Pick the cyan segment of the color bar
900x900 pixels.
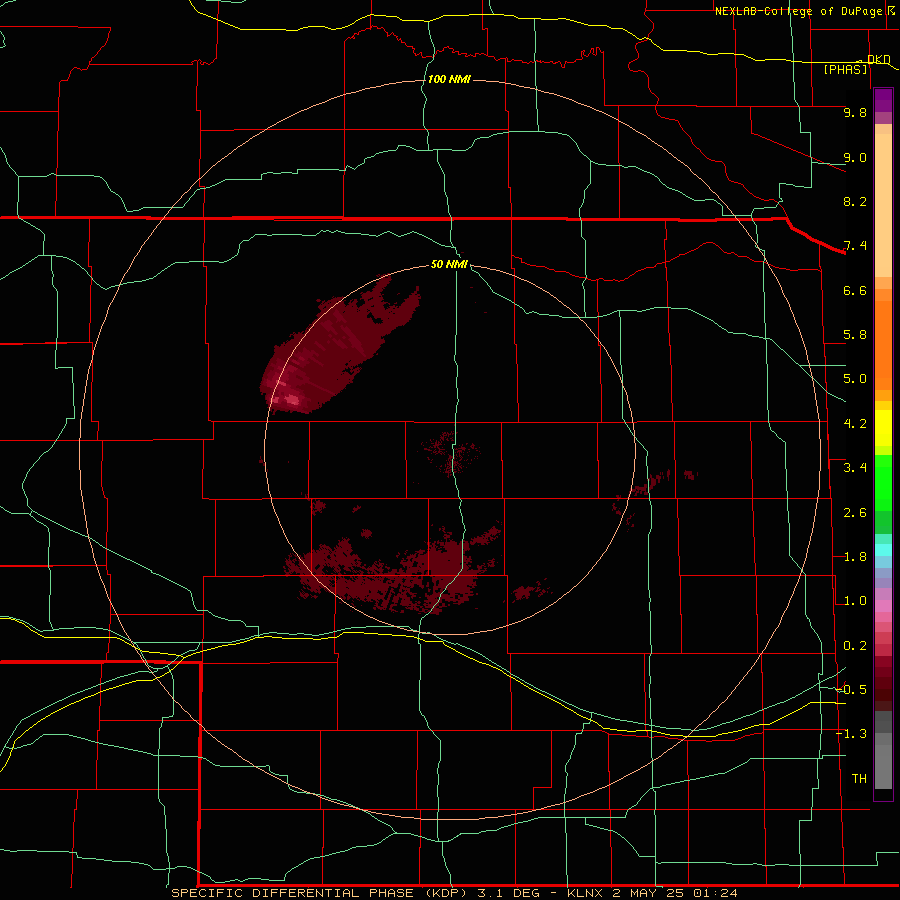(x=883, y=550)
